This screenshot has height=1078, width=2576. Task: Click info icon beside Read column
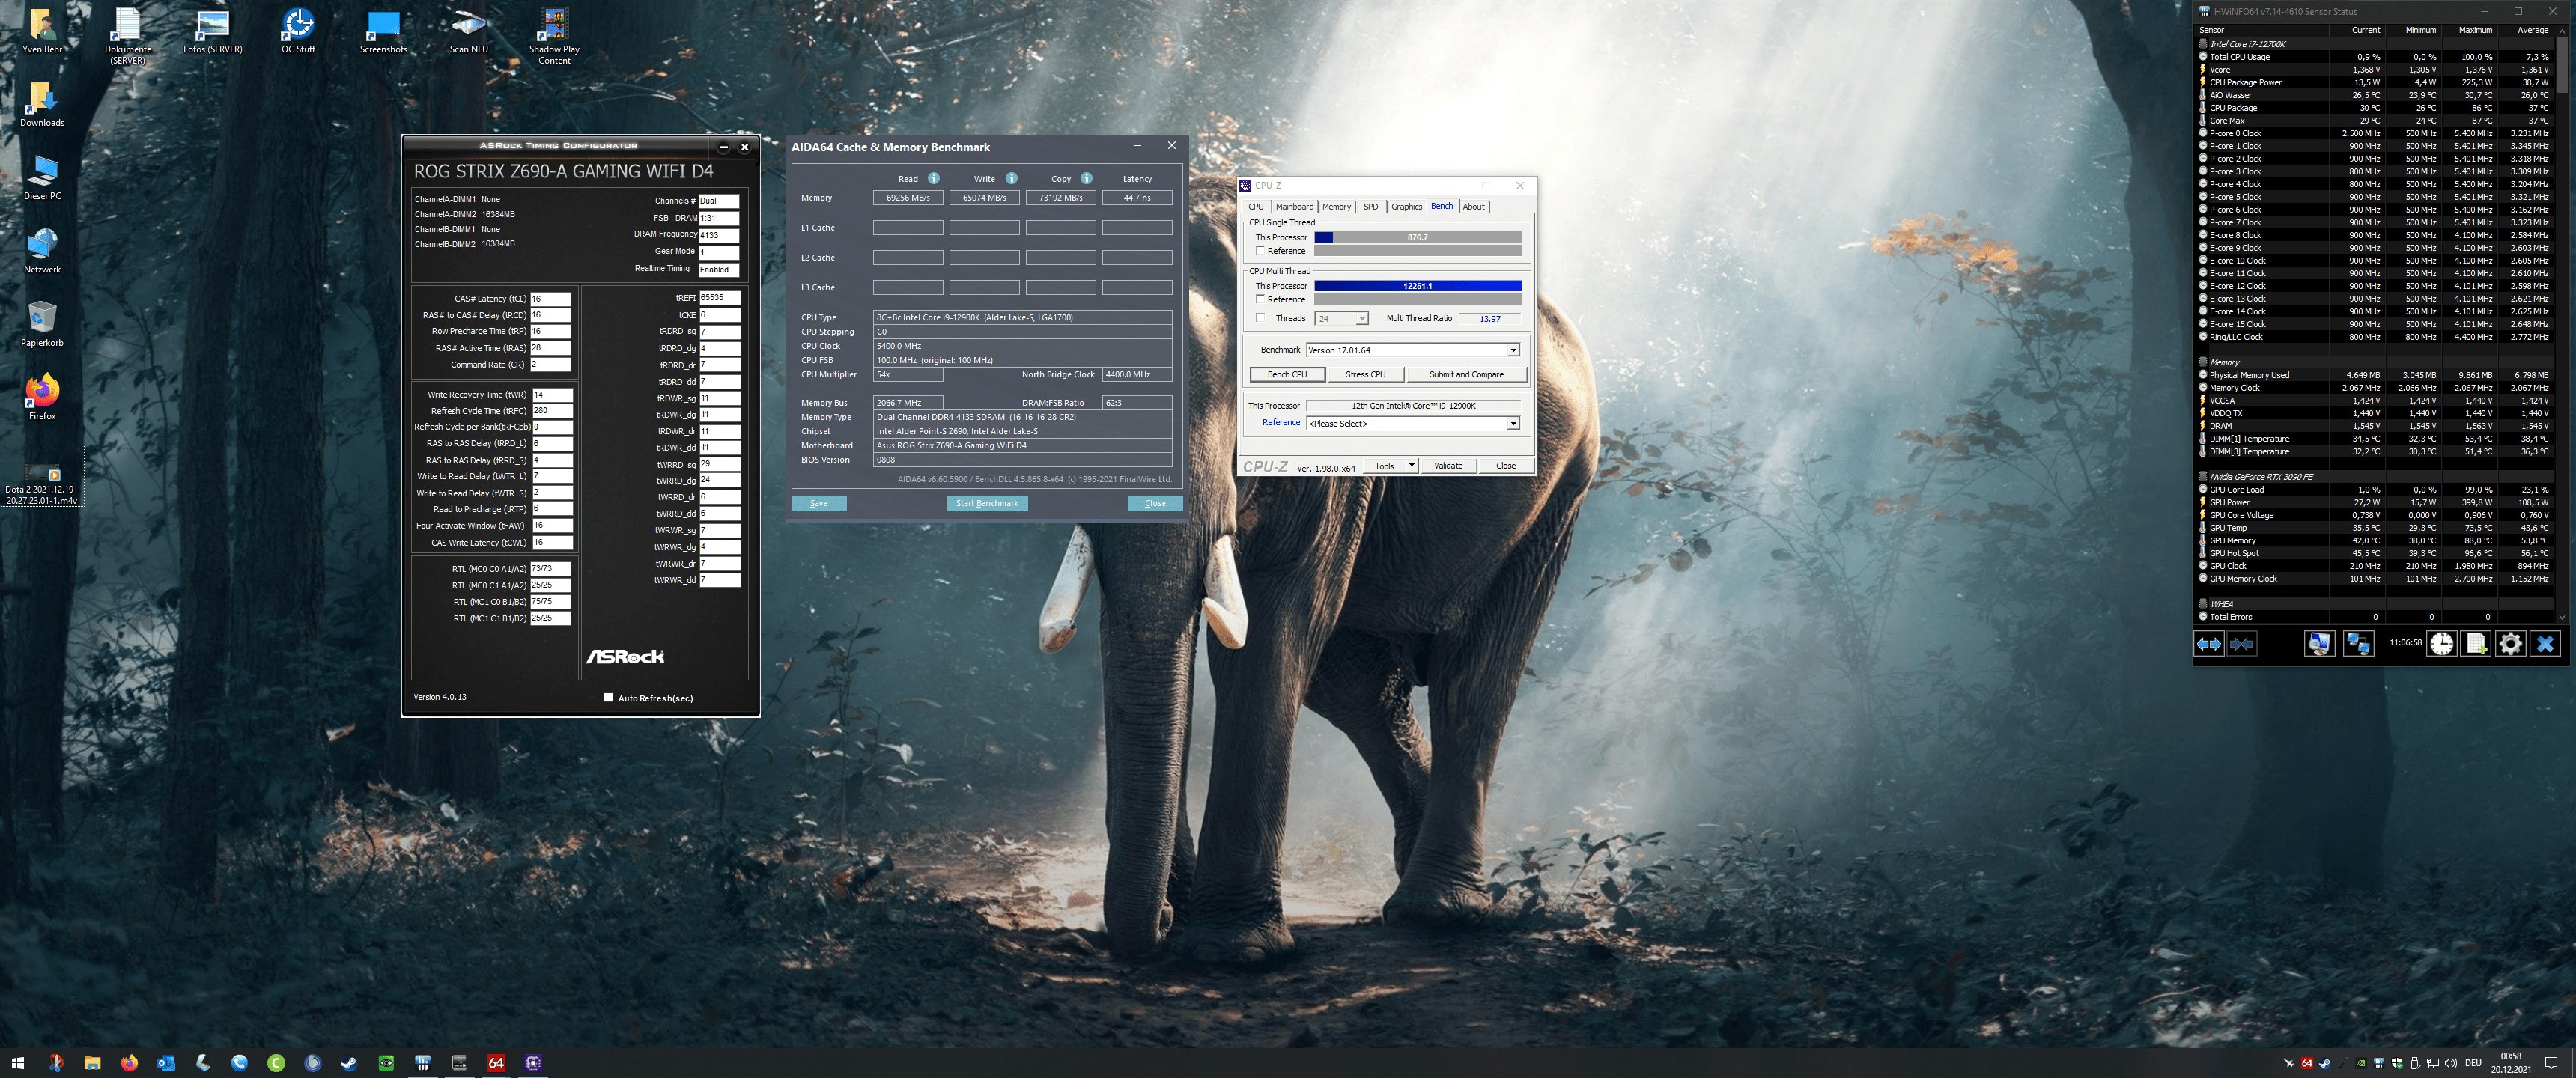tap(933, 179)
